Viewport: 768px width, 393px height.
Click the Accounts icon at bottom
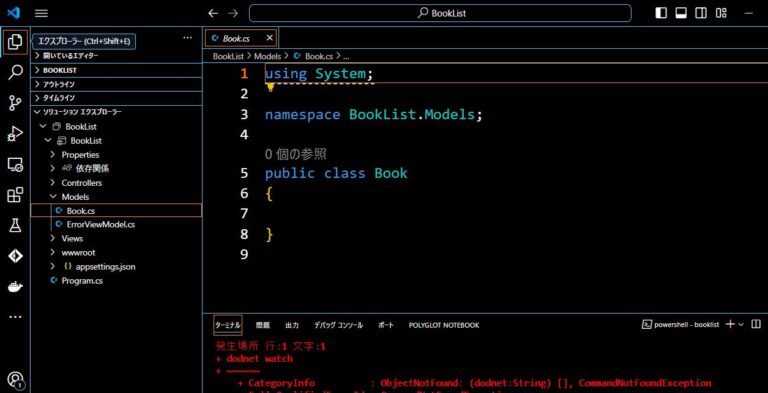[x=15, y=379]
